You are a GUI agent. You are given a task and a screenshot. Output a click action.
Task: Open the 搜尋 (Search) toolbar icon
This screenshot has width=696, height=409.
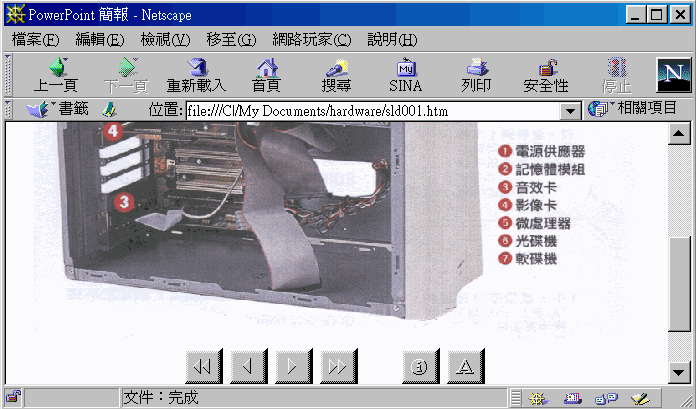pos(336,75)
